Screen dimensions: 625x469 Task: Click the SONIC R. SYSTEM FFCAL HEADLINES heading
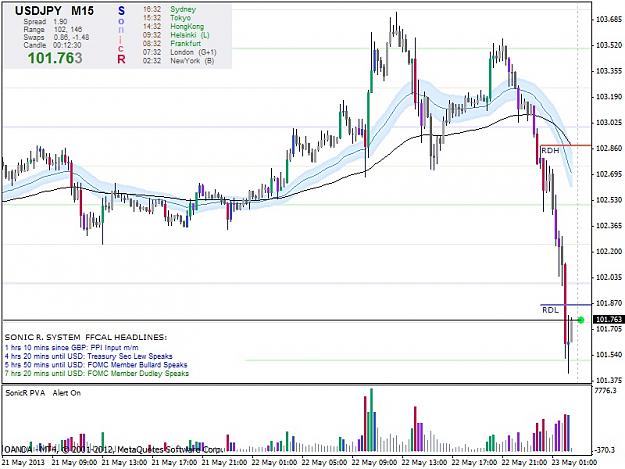86,338
